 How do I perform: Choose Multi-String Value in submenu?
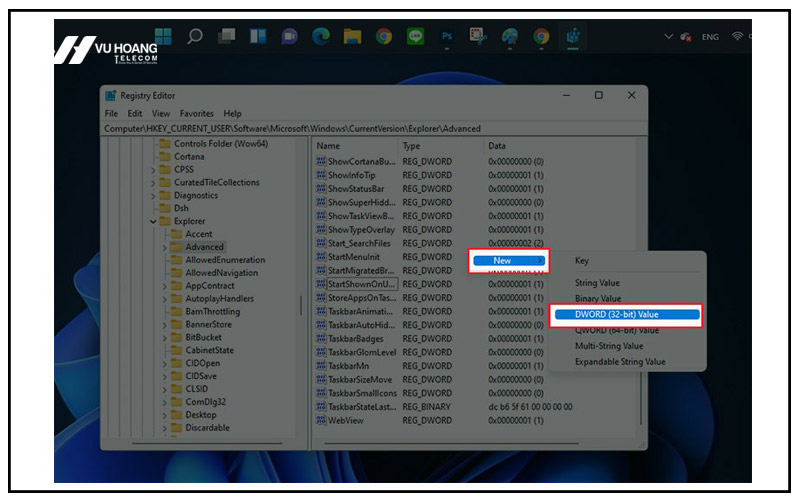point(609,346)
